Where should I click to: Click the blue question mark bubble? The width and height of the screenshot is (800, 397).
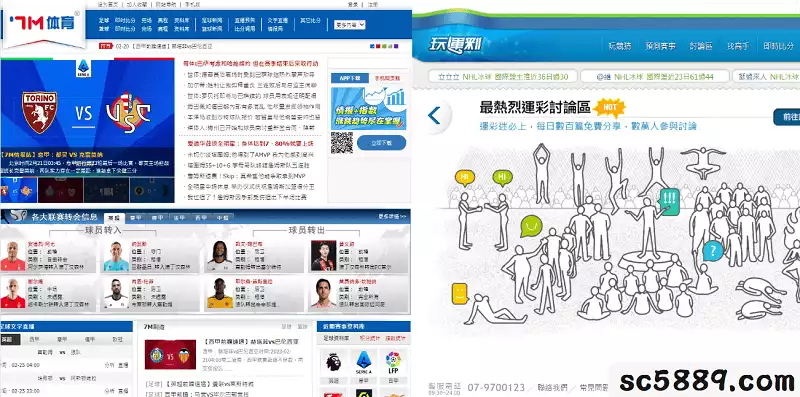(x=713, y=251)
